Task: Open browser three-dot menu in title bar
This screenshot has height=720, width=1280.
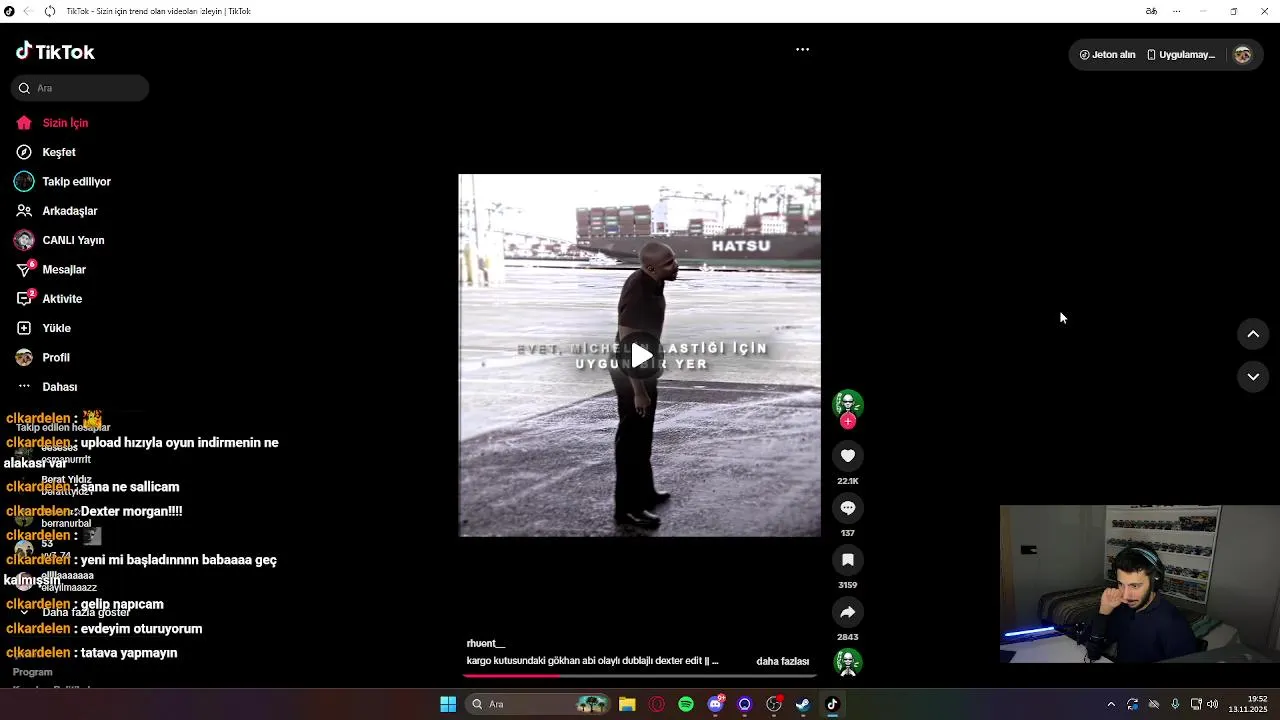Action: pos(1176,11)
